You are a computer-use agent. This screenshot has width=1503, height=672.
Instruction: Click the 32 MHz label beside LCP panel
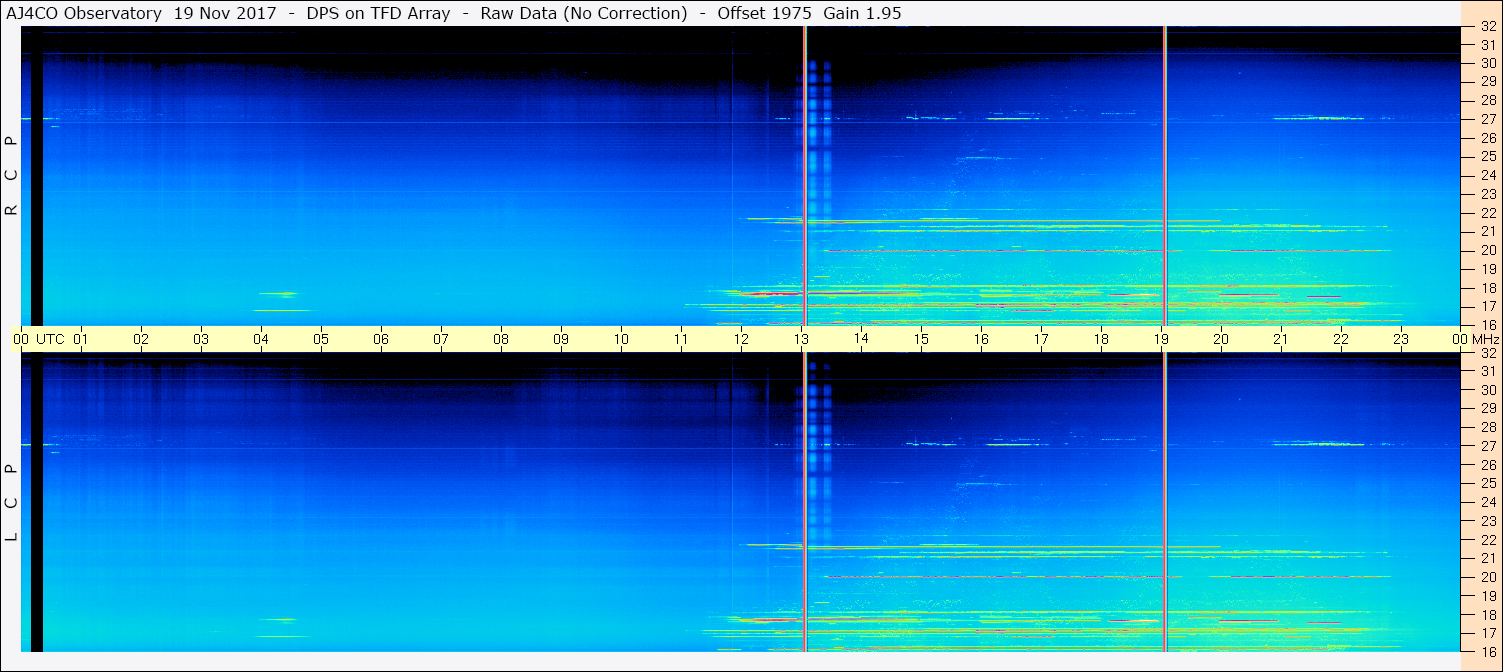pos(1488,353)
